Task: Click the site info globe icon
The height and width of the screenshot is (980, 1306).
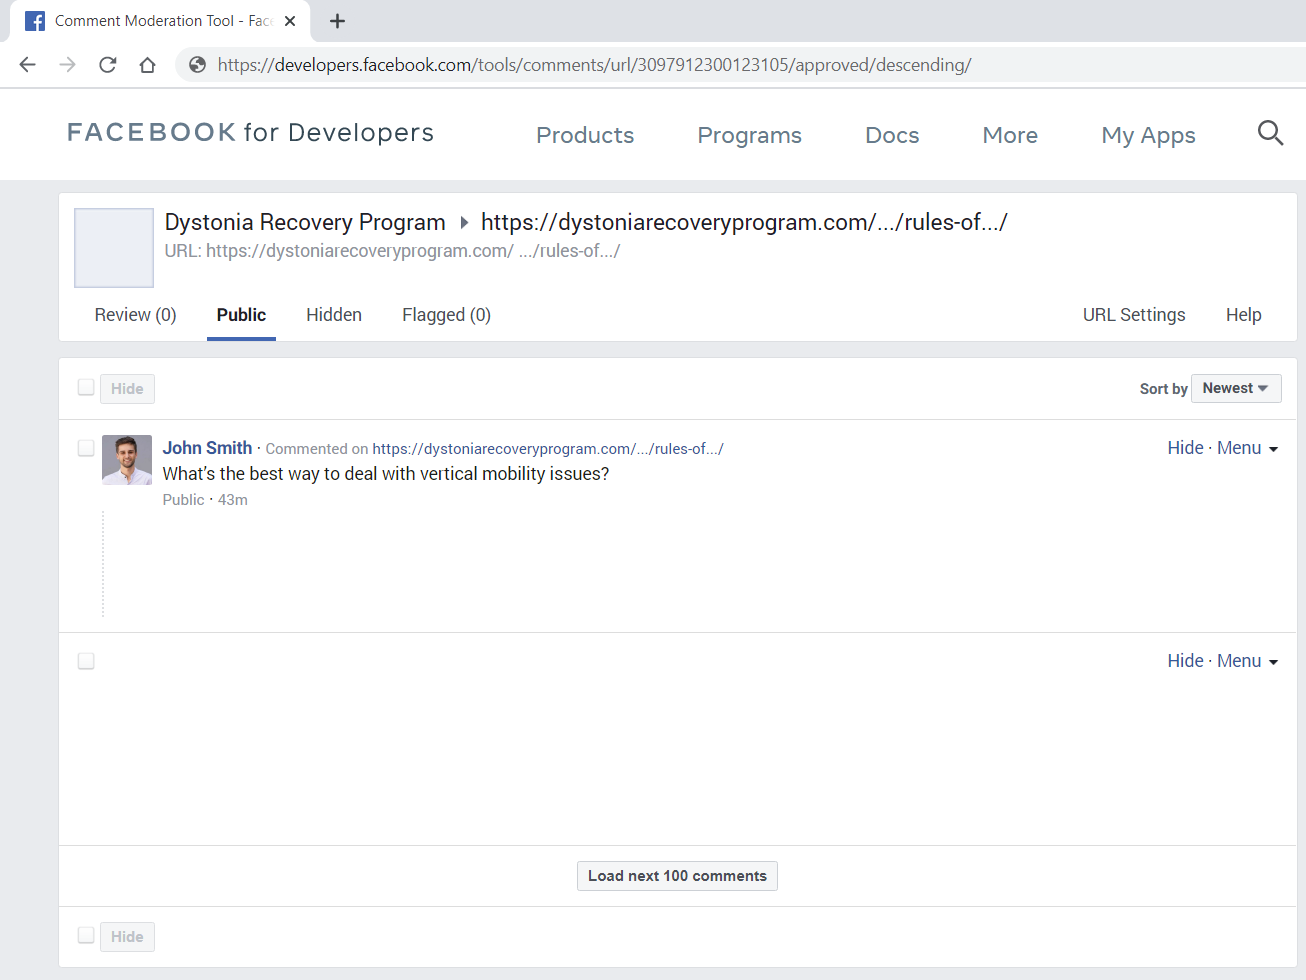Action: pos(198,65)
